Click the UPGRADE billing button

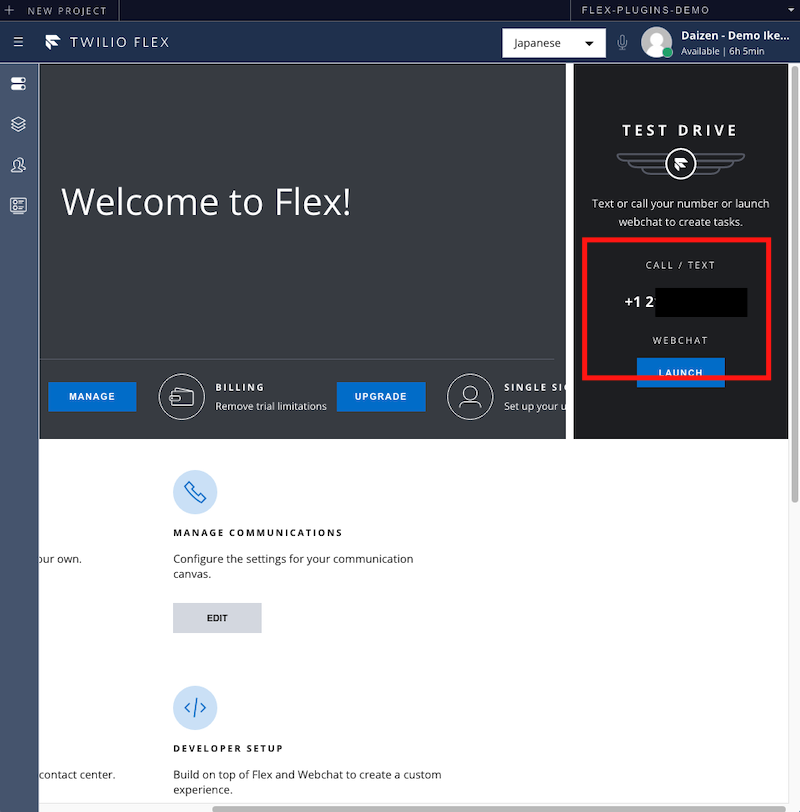pos(381,397)
